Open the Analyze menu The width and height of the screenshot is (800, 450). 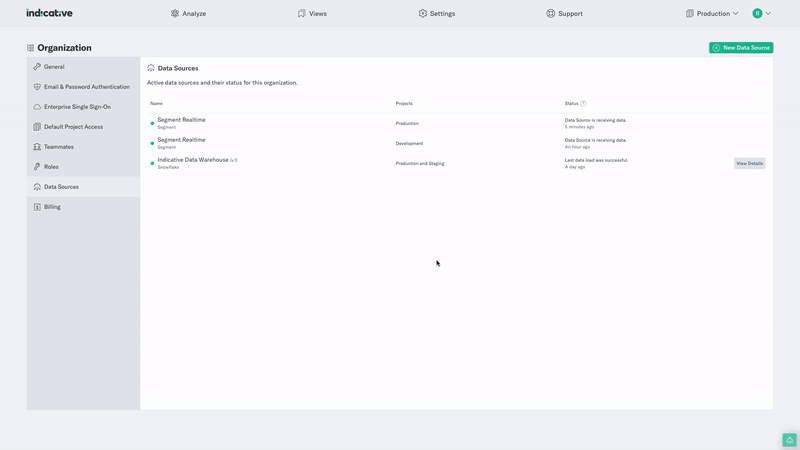tap(188, 14)
